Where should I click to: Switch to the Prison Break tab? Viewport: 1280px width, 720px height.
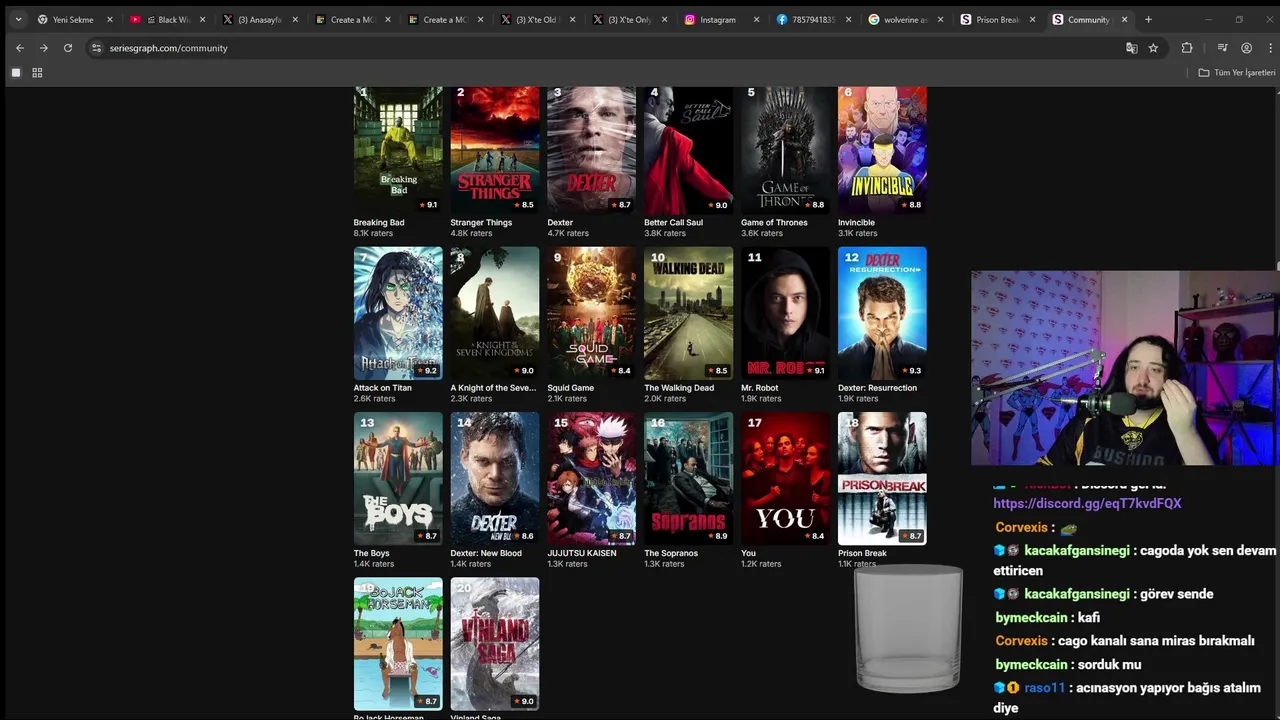[x=997, y=19]
